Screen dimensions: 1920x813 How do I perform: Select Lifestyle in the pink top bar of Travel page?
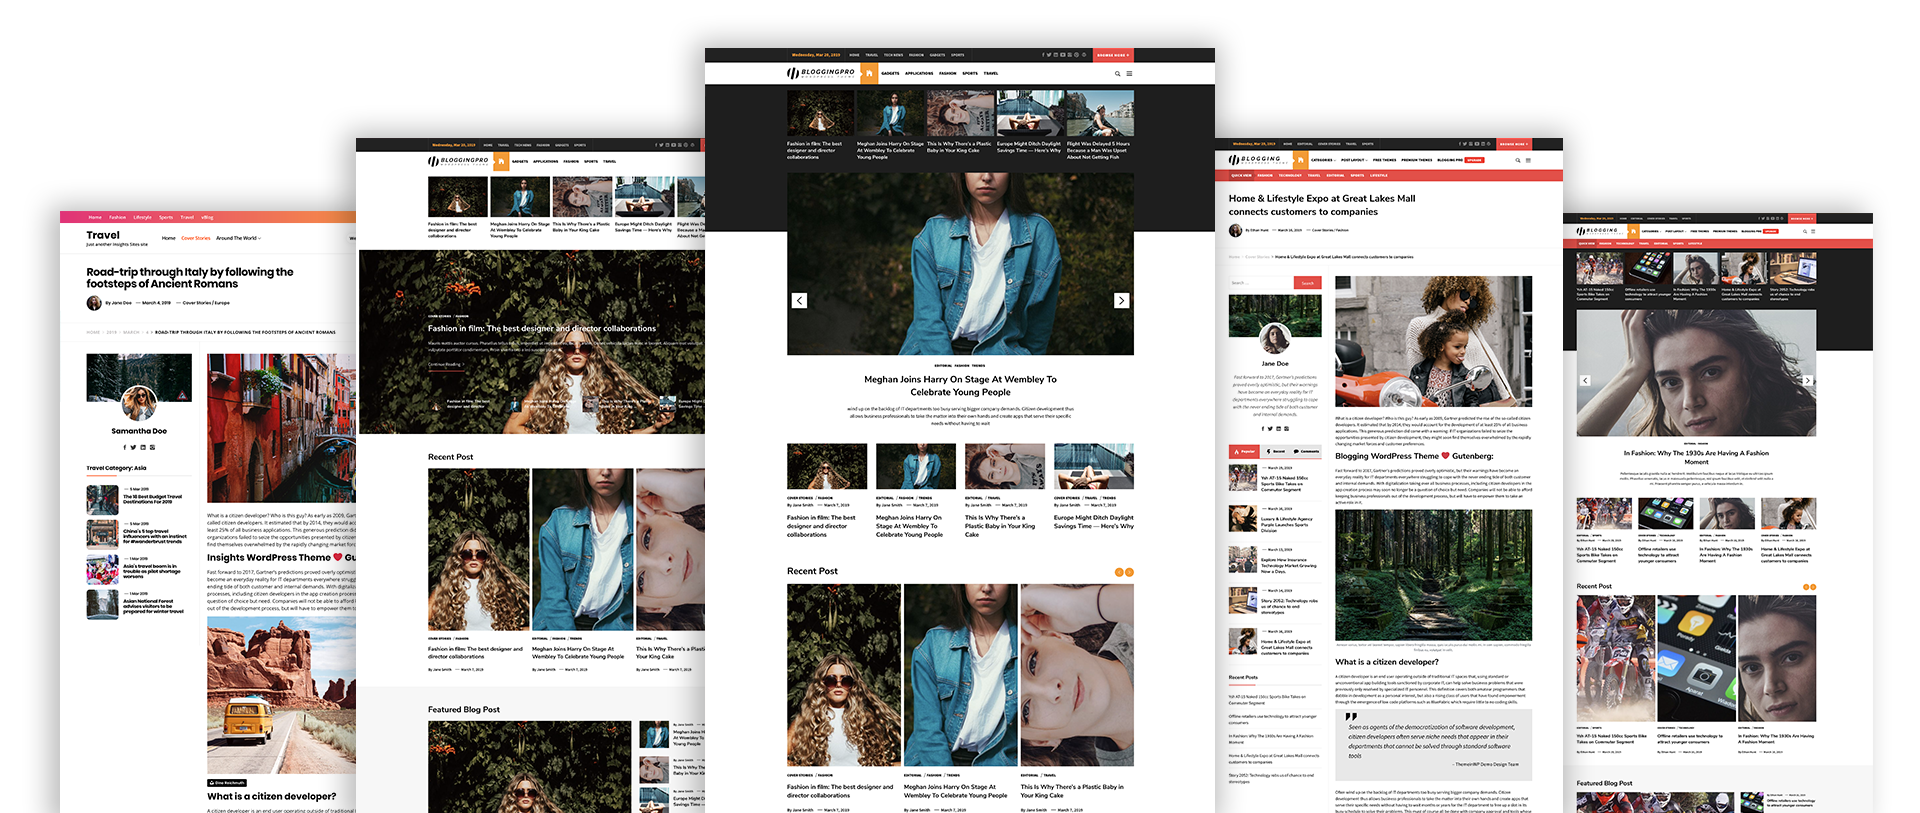(142, 217)
